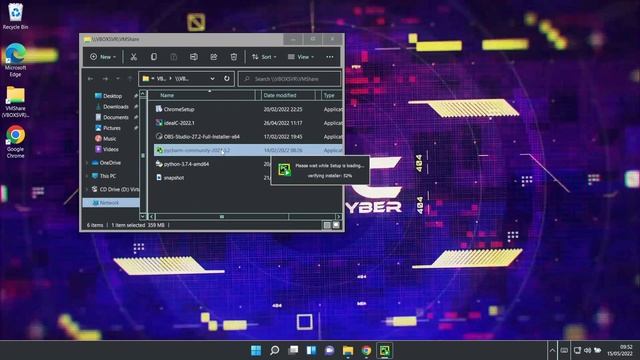Open Windows Start menu on taskbar

click(256, 350)
